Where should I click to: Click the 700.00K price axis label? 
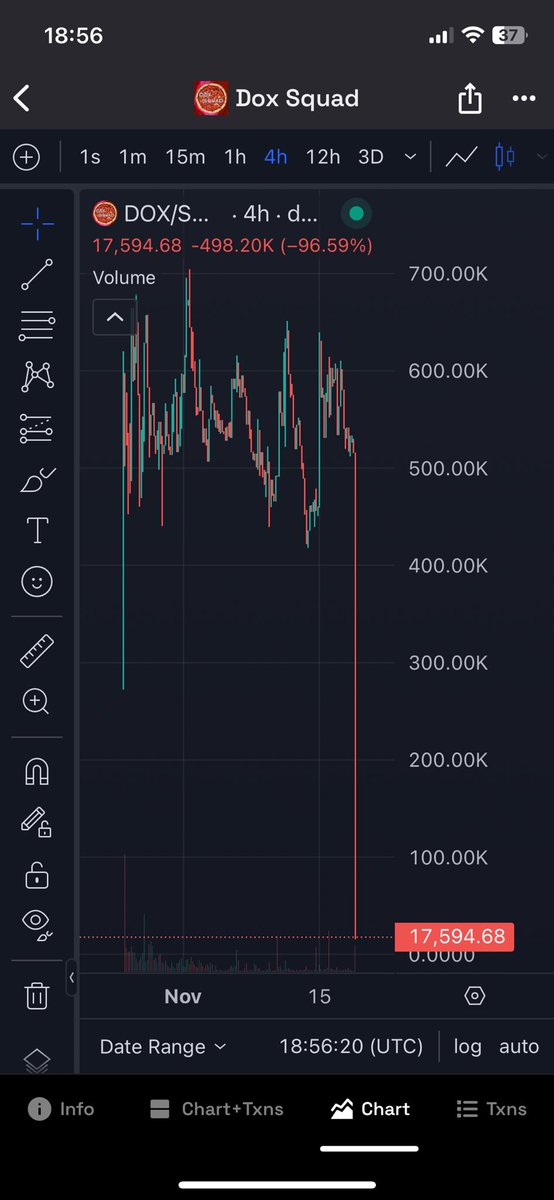[x=448, y=273]
